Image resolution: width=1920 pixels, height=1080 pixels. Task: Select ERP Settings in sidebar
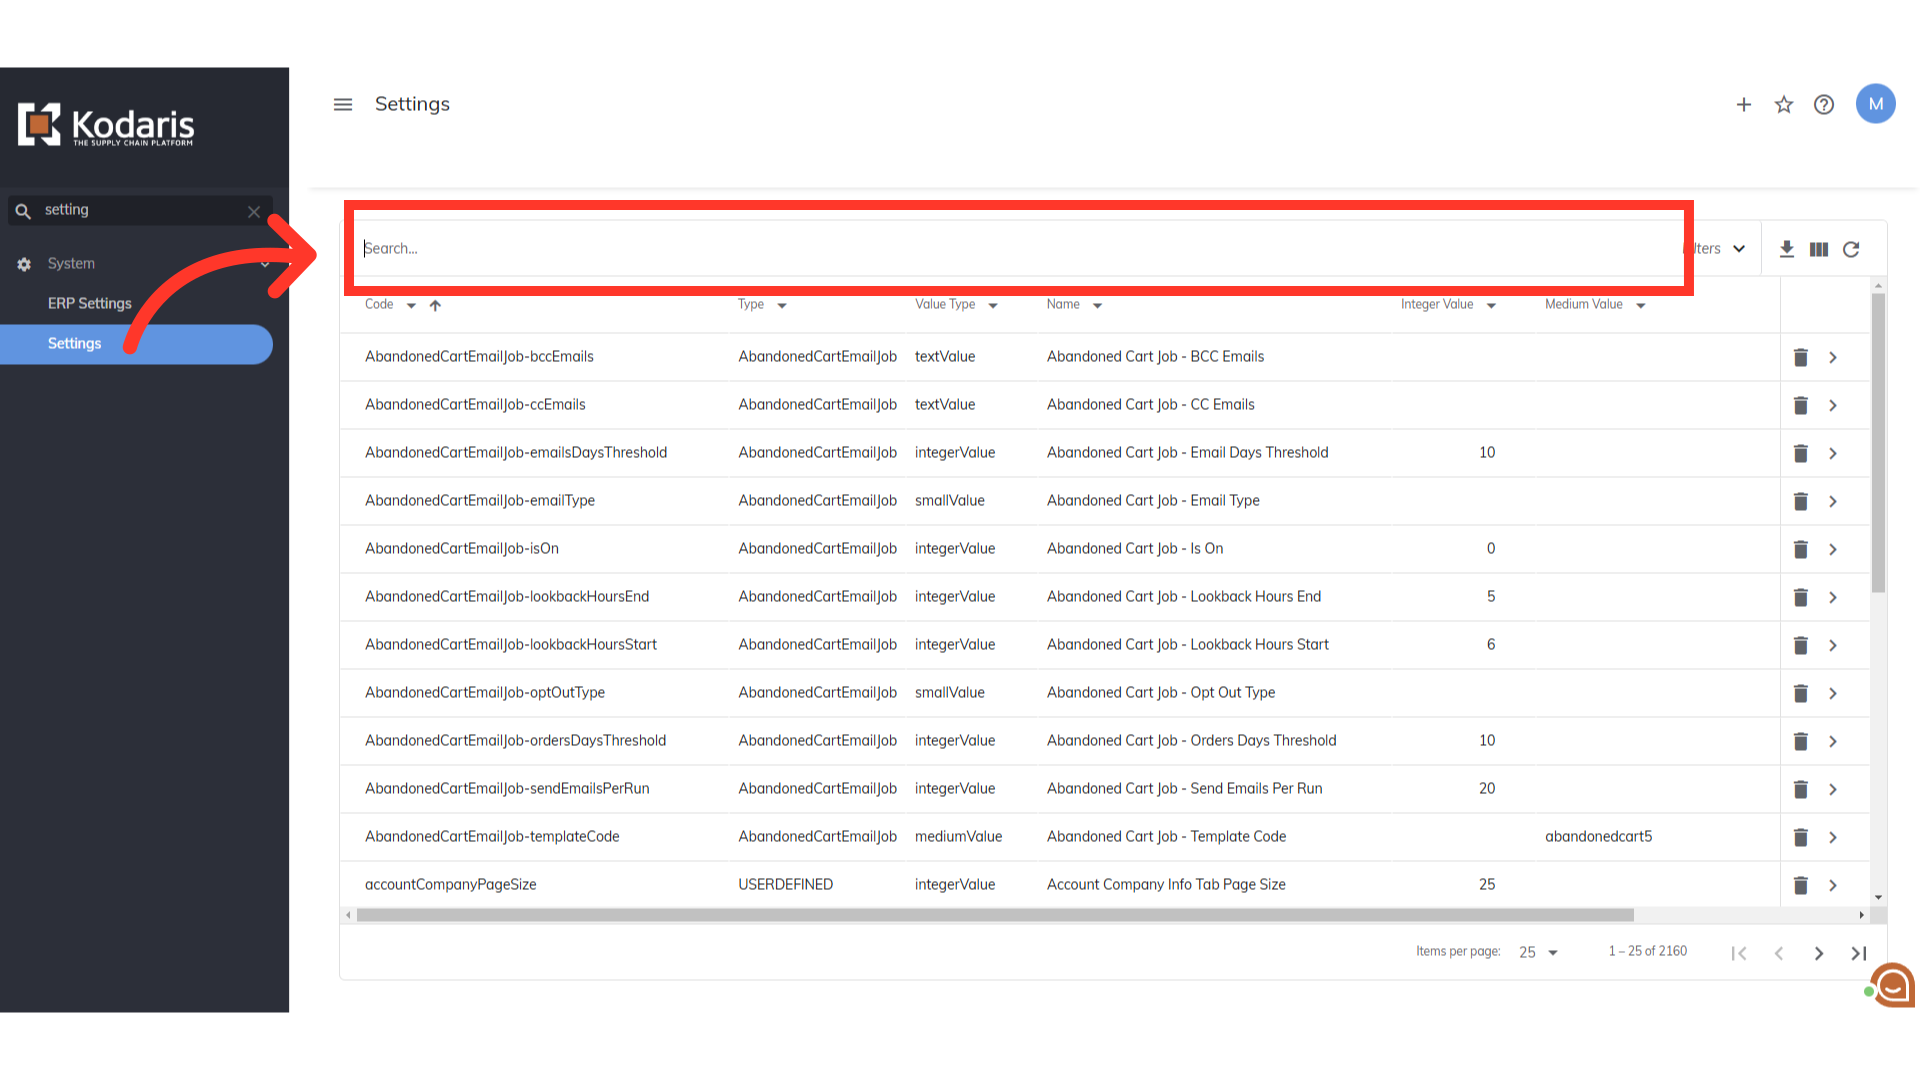[x=90, y=303]
